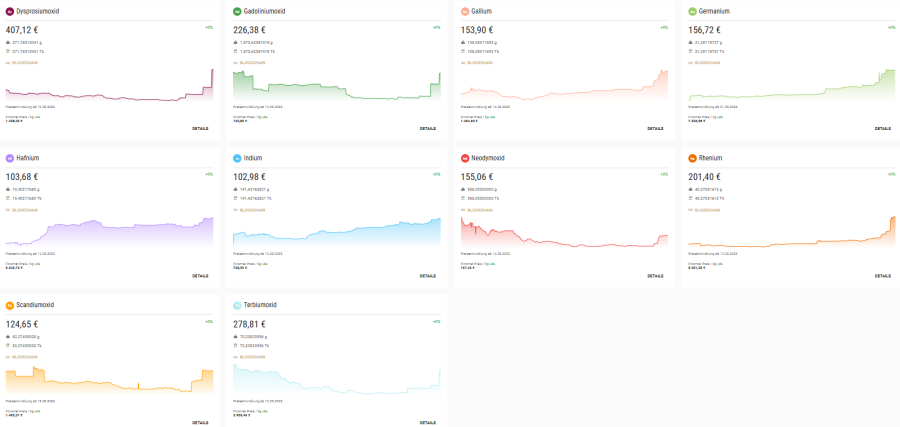Open DETAILS for Dysprosiumoxid
Screen dimensions: 900x427
[x=200, y=128]
